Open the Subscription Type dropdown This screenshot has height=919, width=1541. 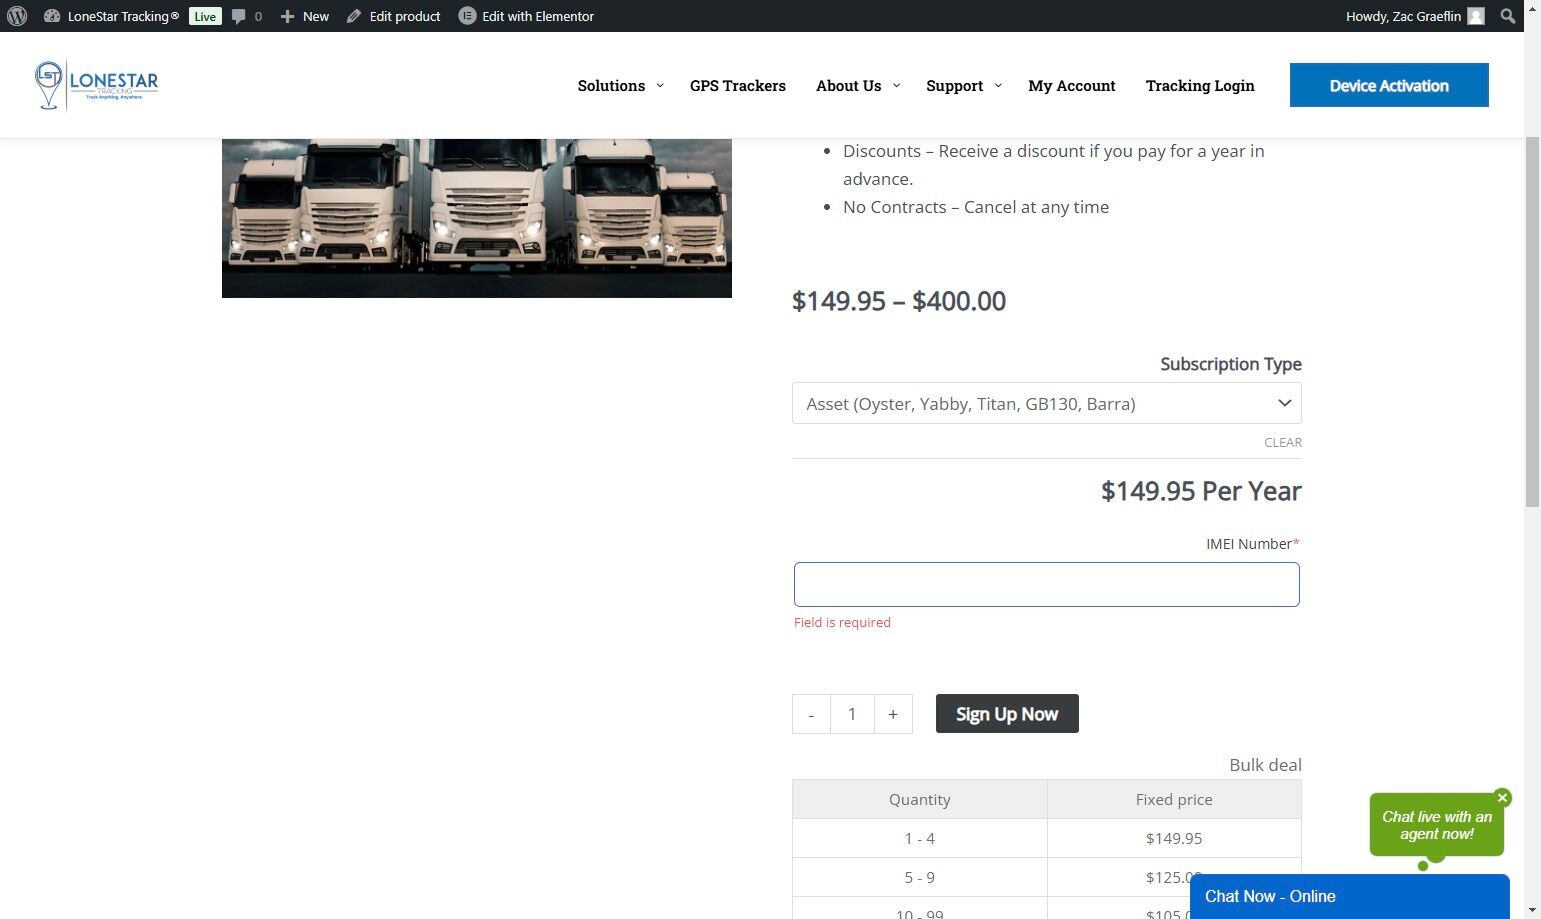[x=1047, y=404]
